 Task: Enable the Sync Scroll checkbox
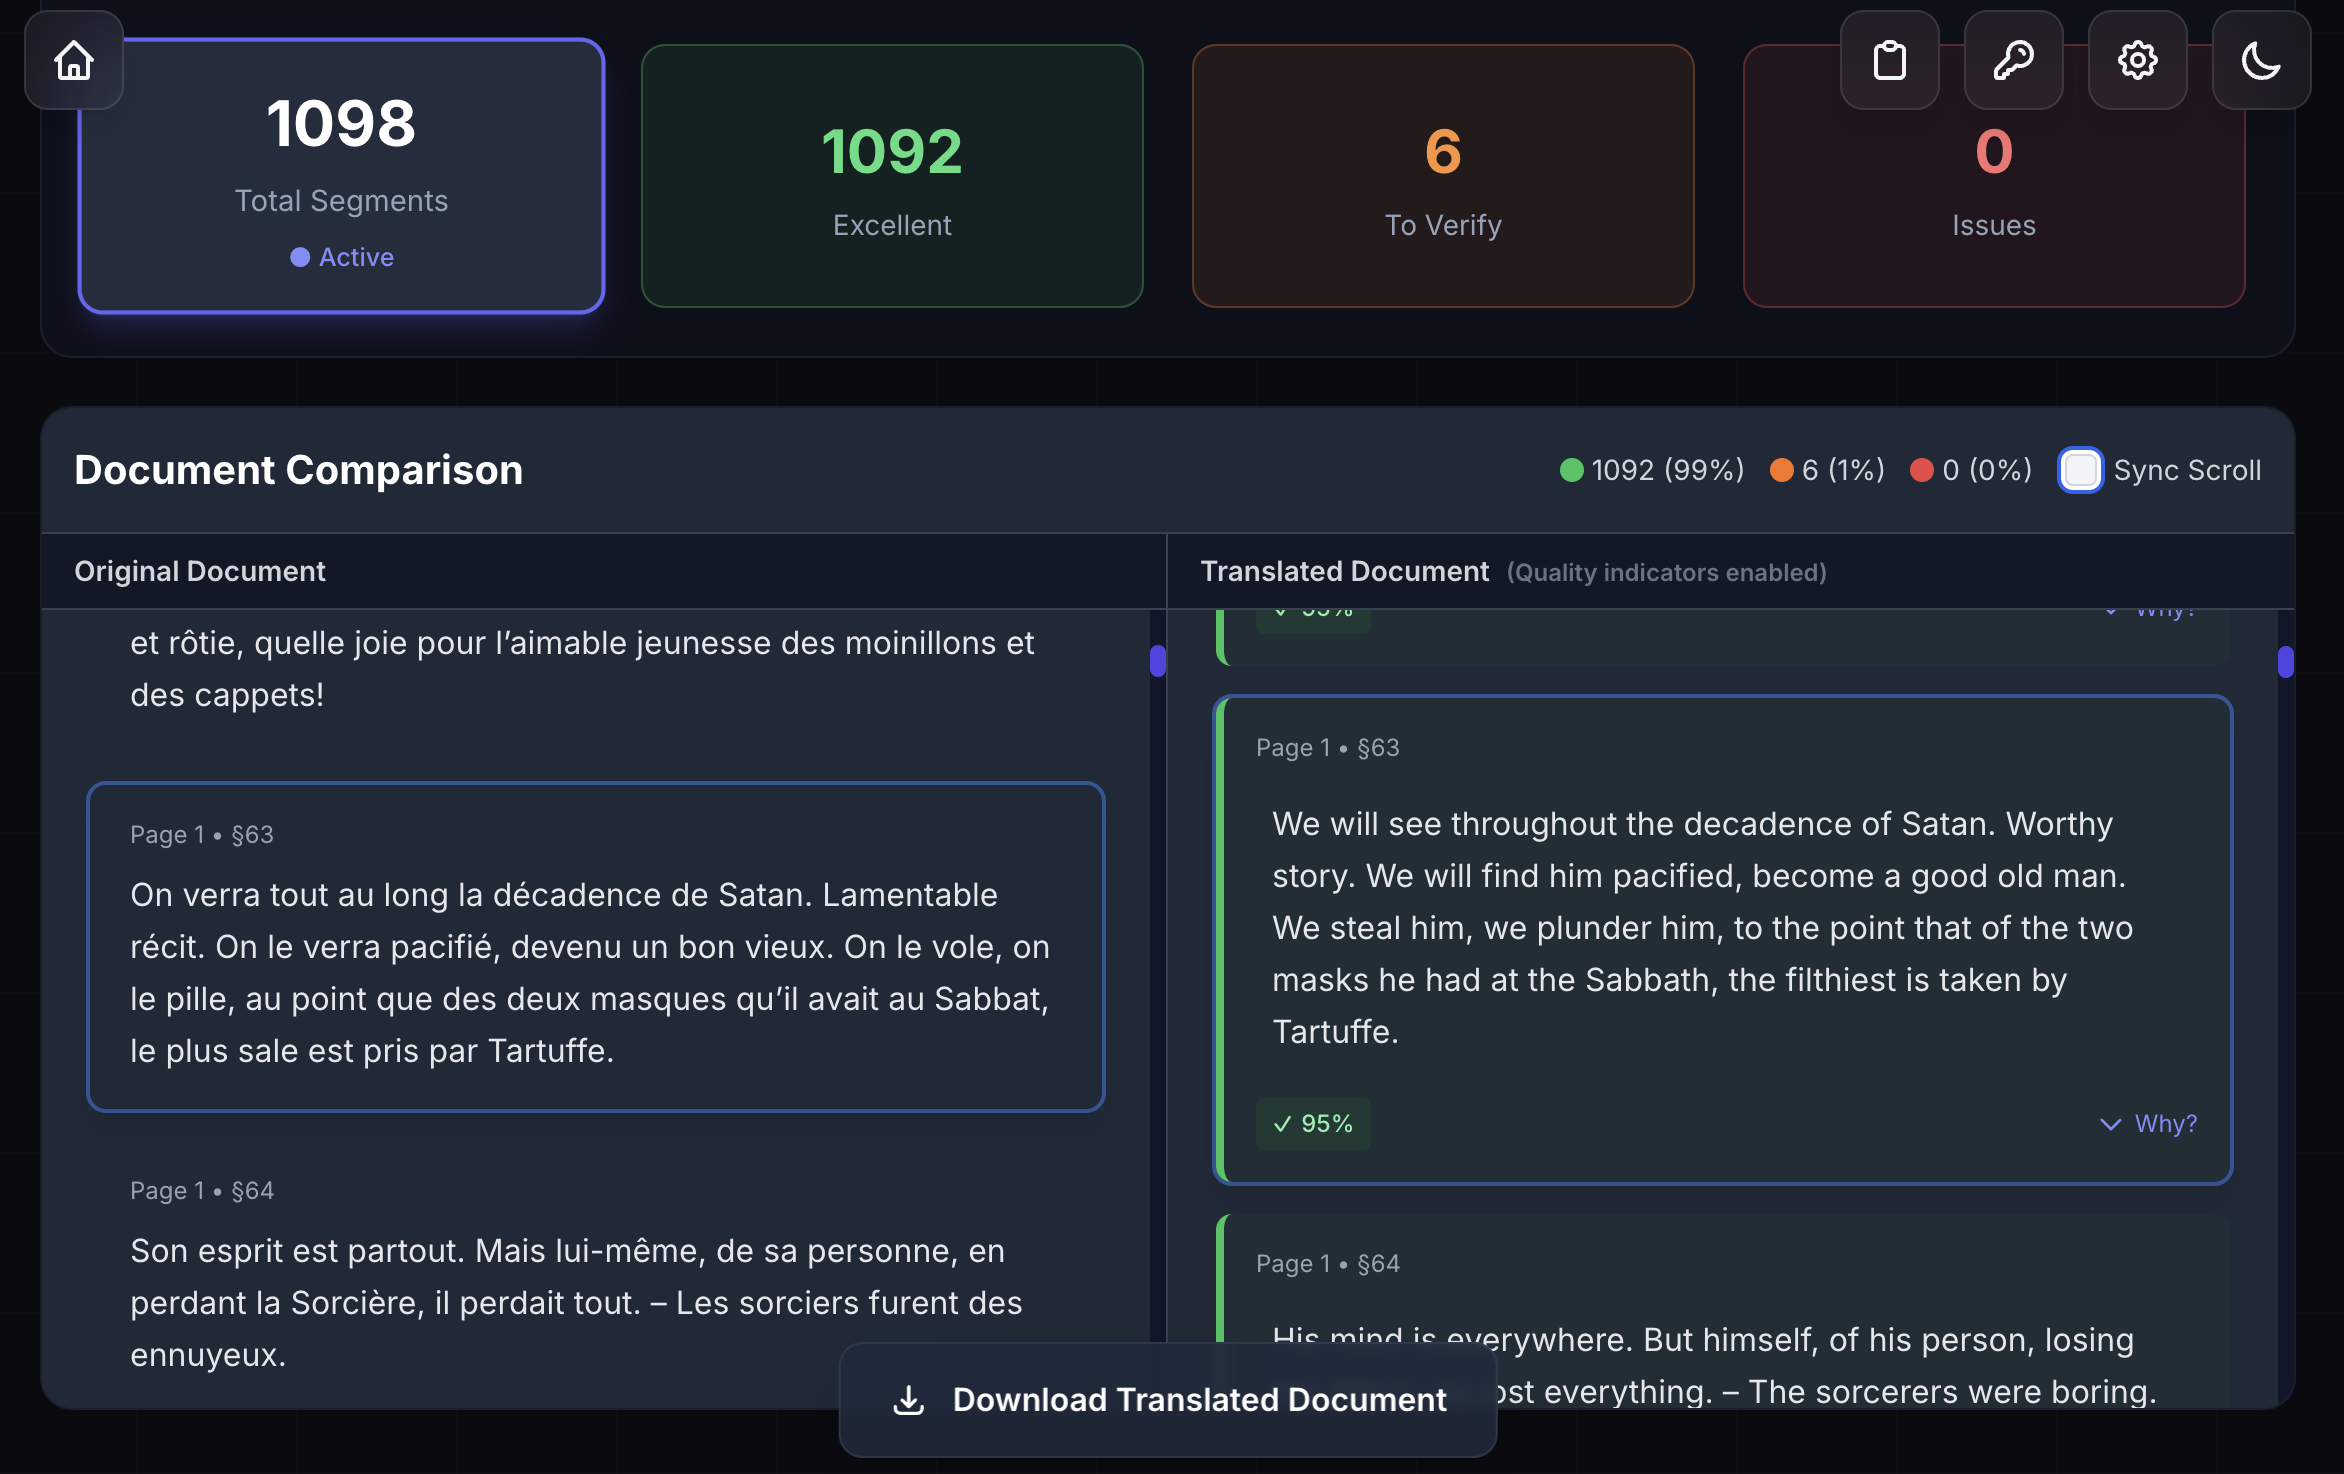2081,470
